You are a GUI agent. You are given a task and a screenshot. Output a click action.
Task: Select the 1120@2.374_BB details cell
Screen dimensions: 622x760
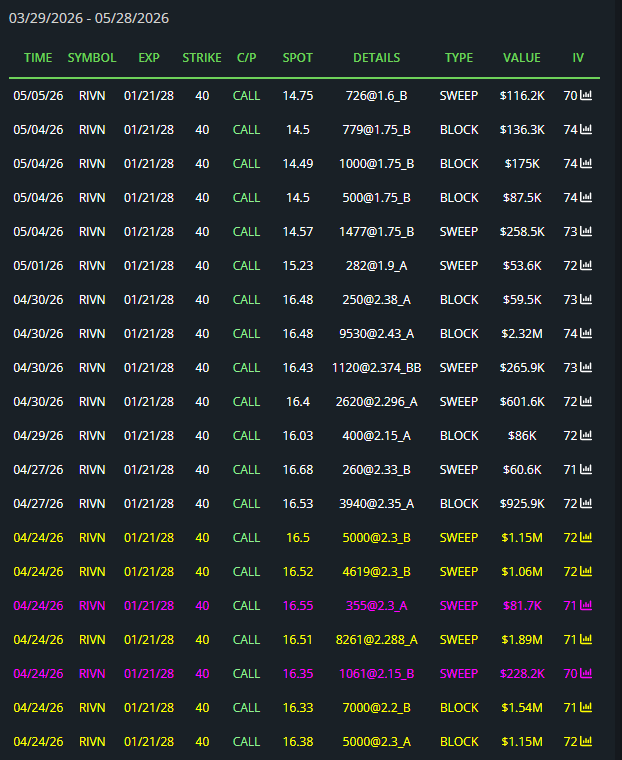pos(376,367)
